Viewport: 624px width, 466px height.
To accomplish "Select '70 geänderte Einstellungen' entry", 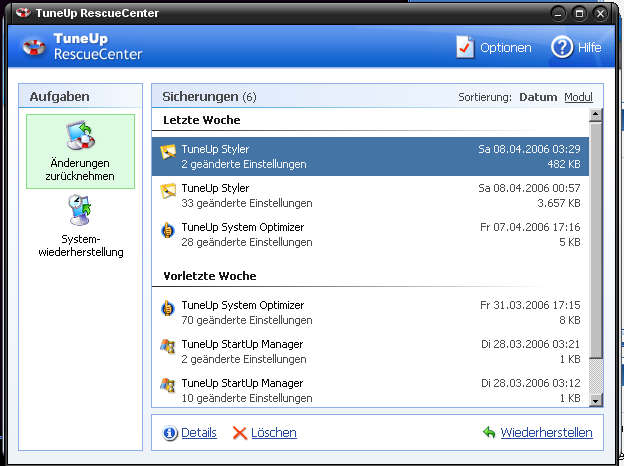I will (x=247, y=320).
